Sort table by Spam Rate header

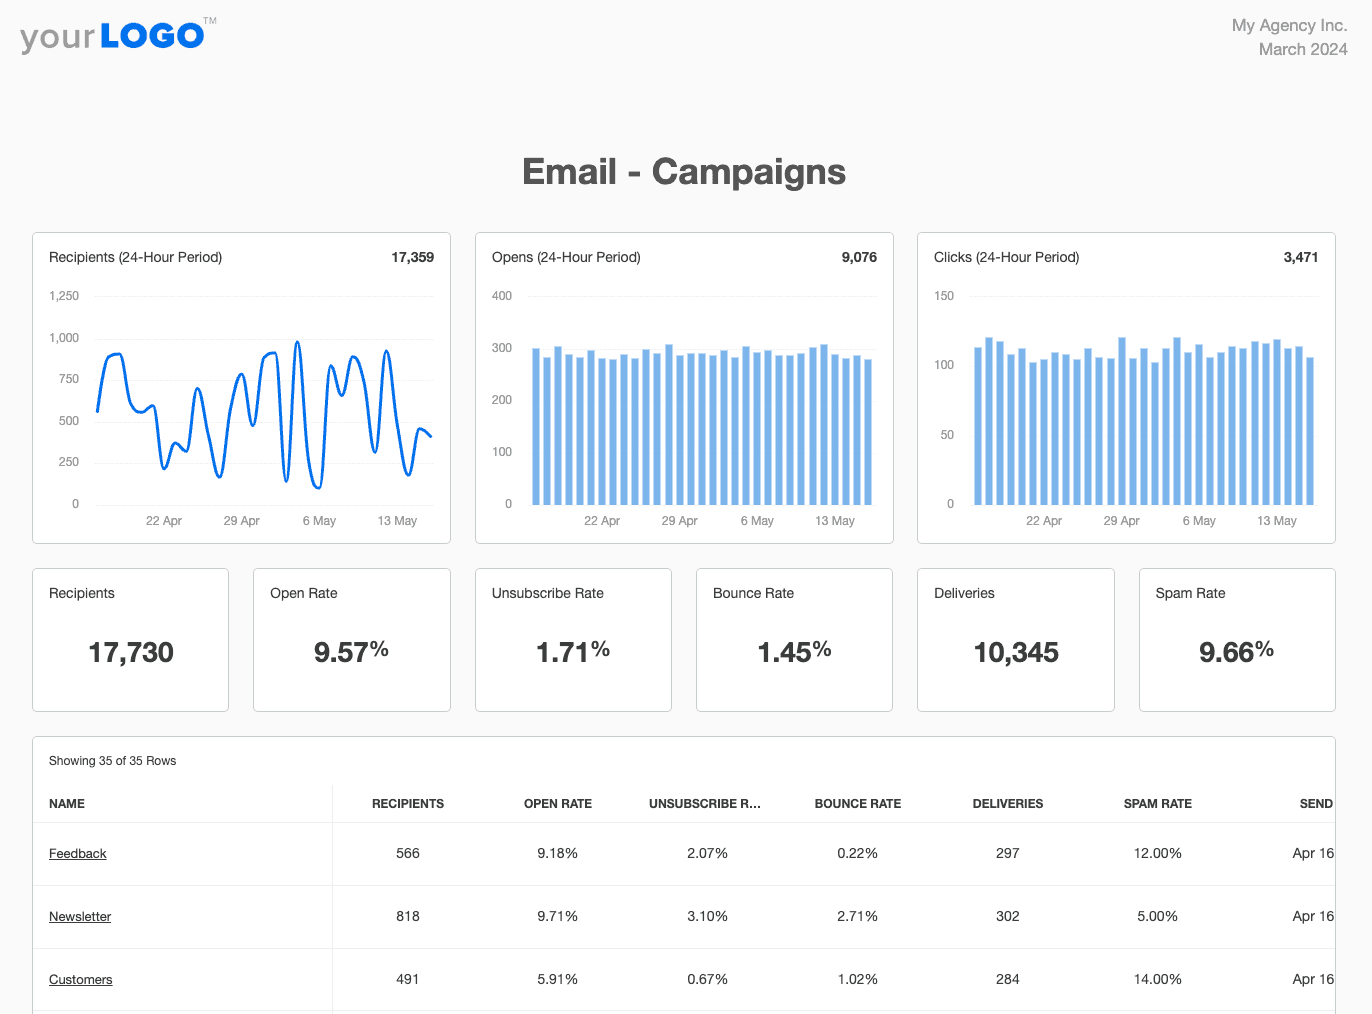click(x=1157, y=803)
